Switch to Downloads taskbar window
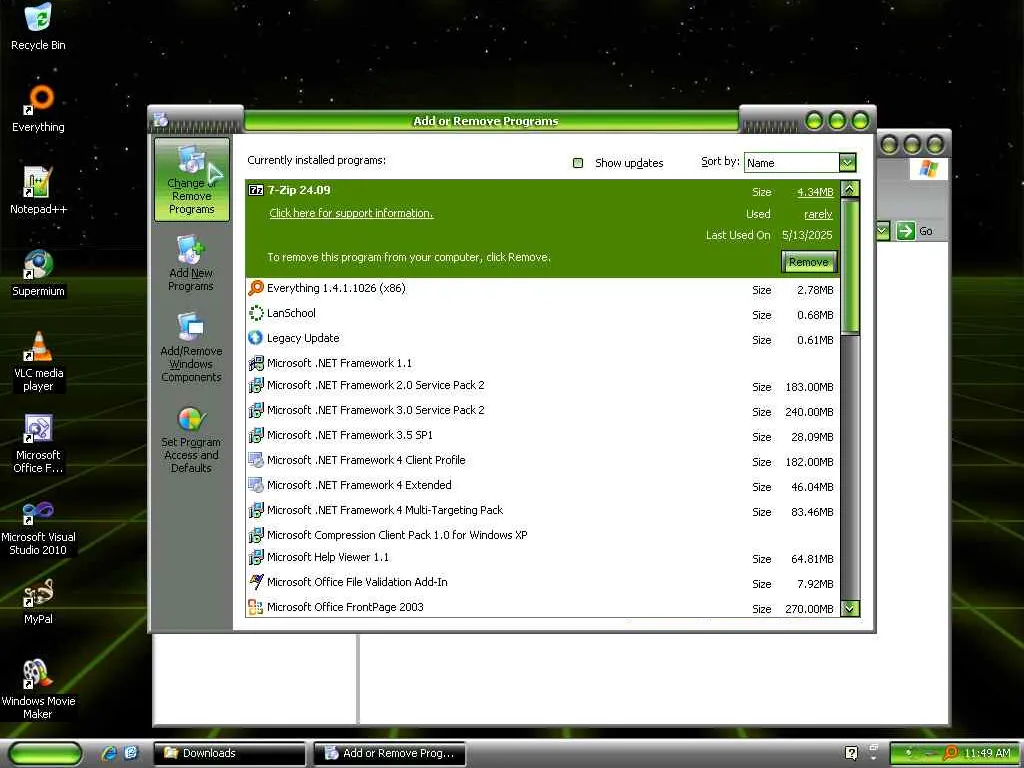 tap(229, 753)
